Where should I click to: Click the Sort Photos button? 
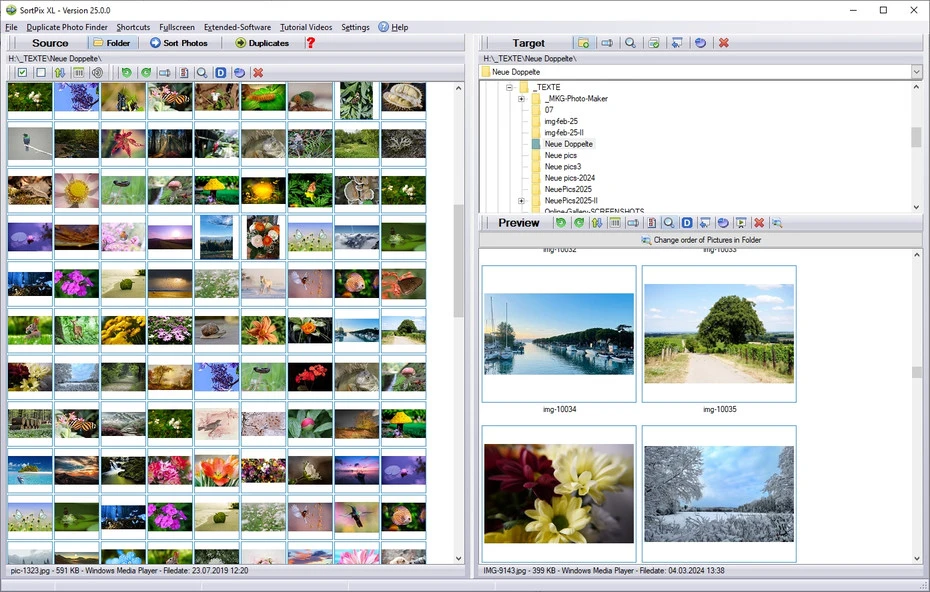click(179, 43)
